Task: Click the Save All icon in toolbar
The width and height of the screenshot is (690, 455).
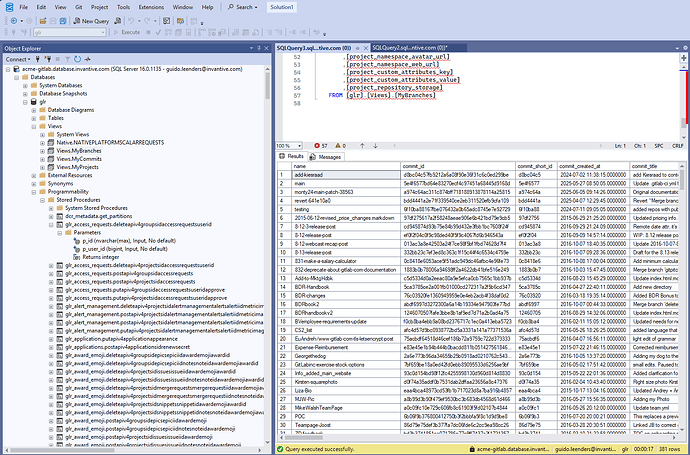Action: 63,21
